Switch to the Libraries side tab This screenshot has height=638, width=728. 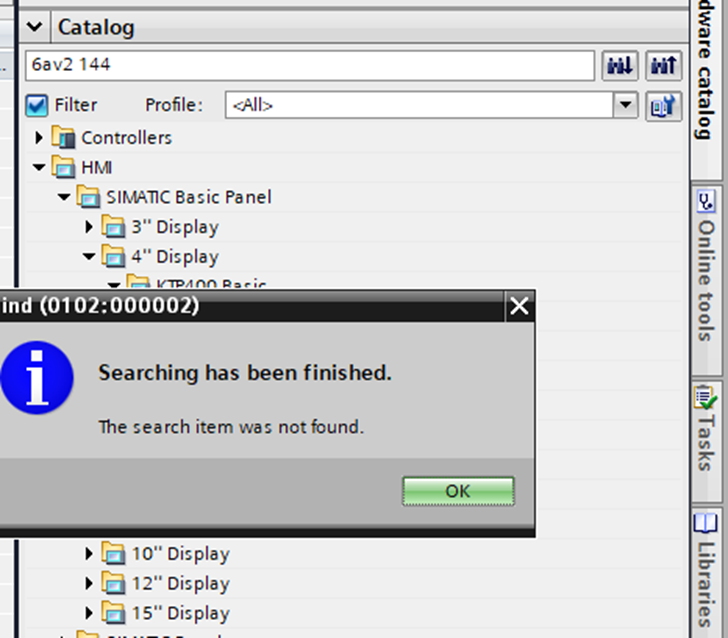(x=707, y=573)
